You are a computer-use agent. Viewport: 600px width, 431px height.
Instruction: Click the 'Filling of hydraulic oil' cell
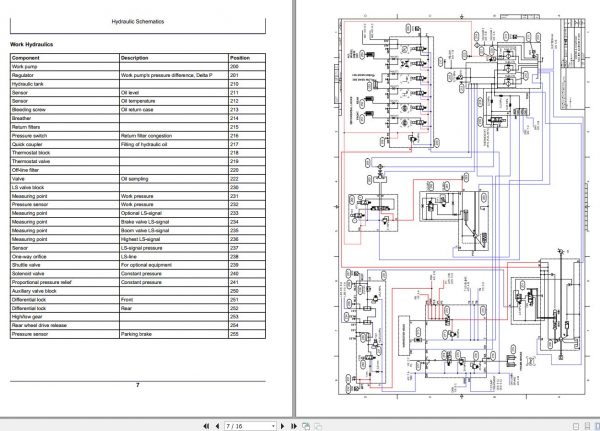[174, 144]
